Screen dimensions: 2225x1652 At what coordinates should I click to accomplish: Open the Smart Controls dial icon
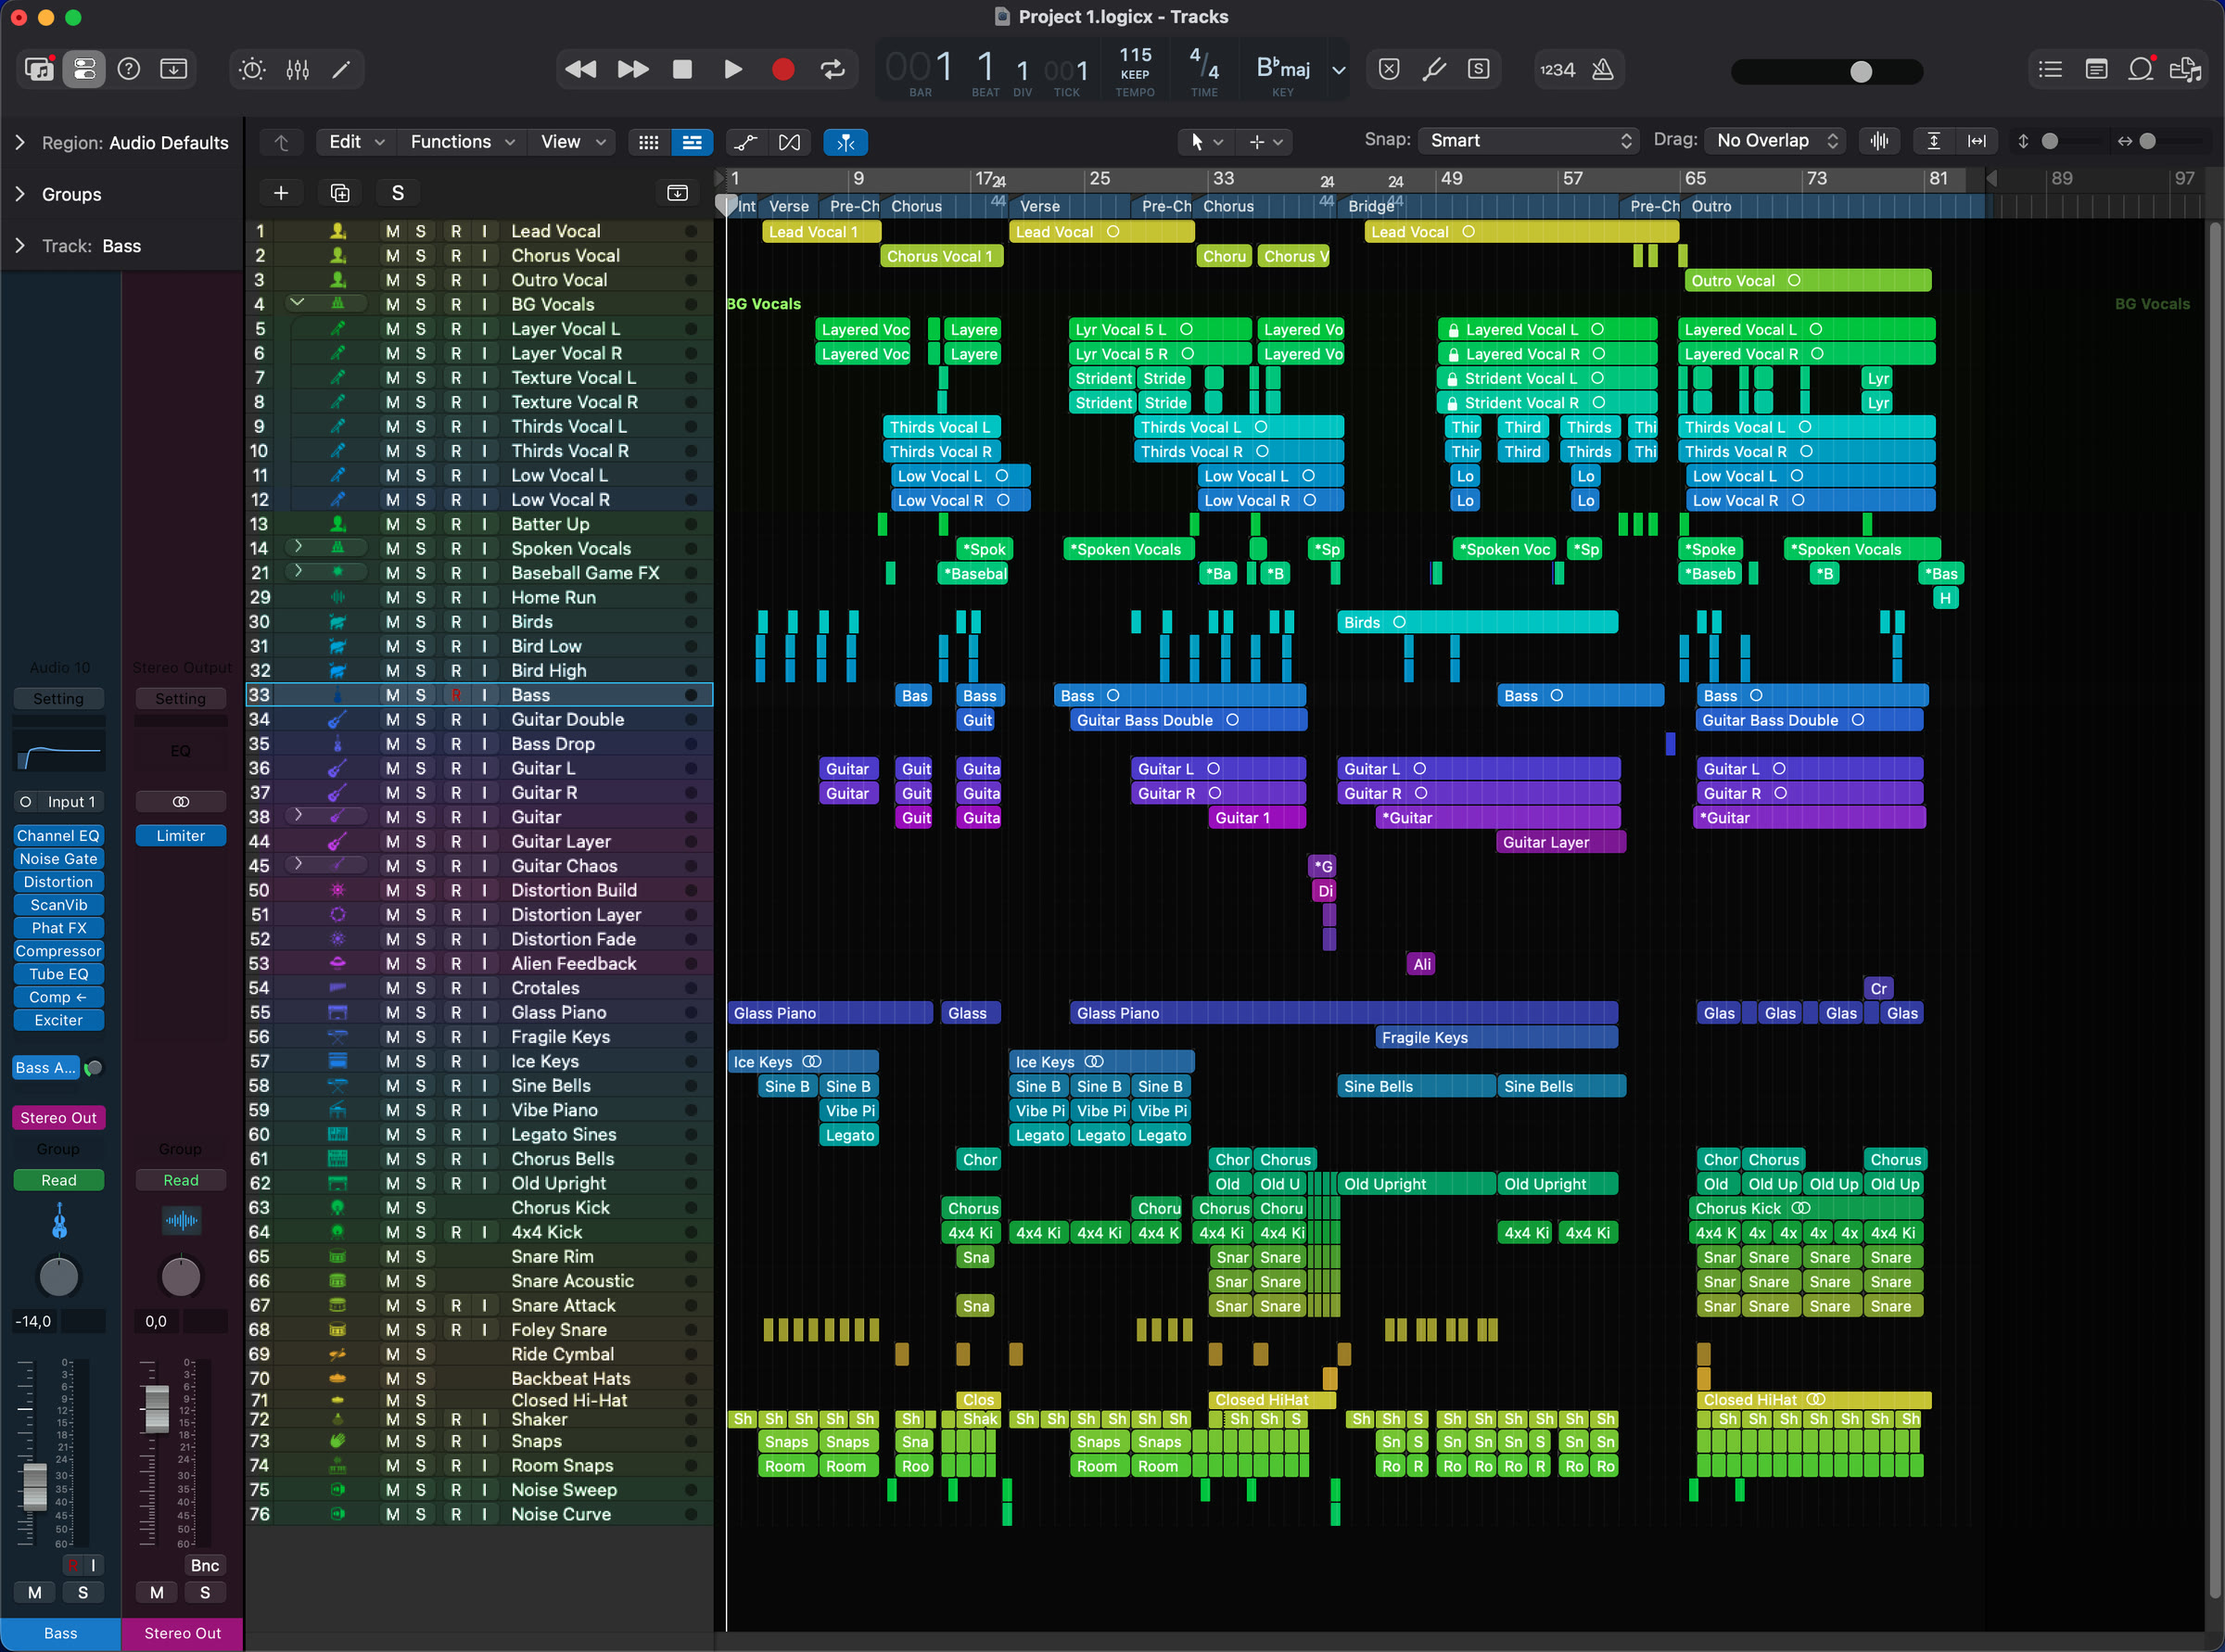click(252, 69)
